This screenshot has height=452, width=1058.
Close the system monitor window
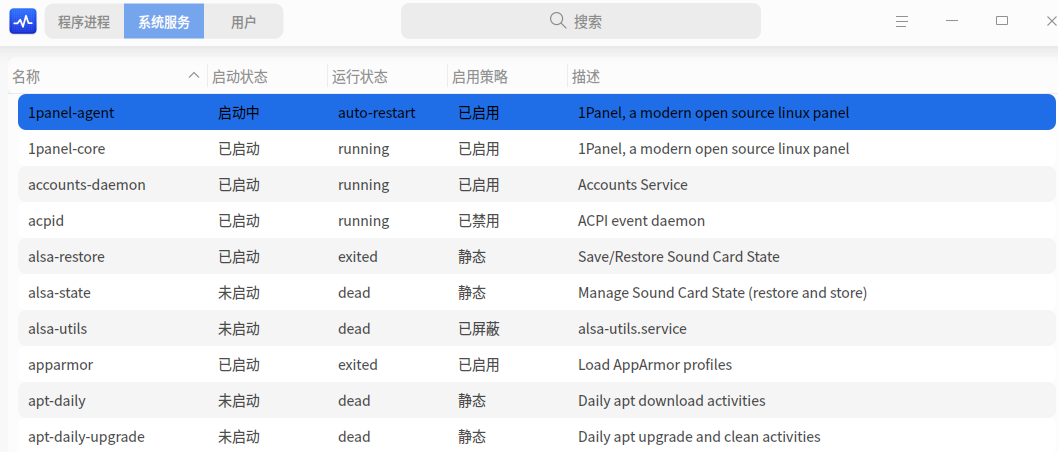point(1051,22)
